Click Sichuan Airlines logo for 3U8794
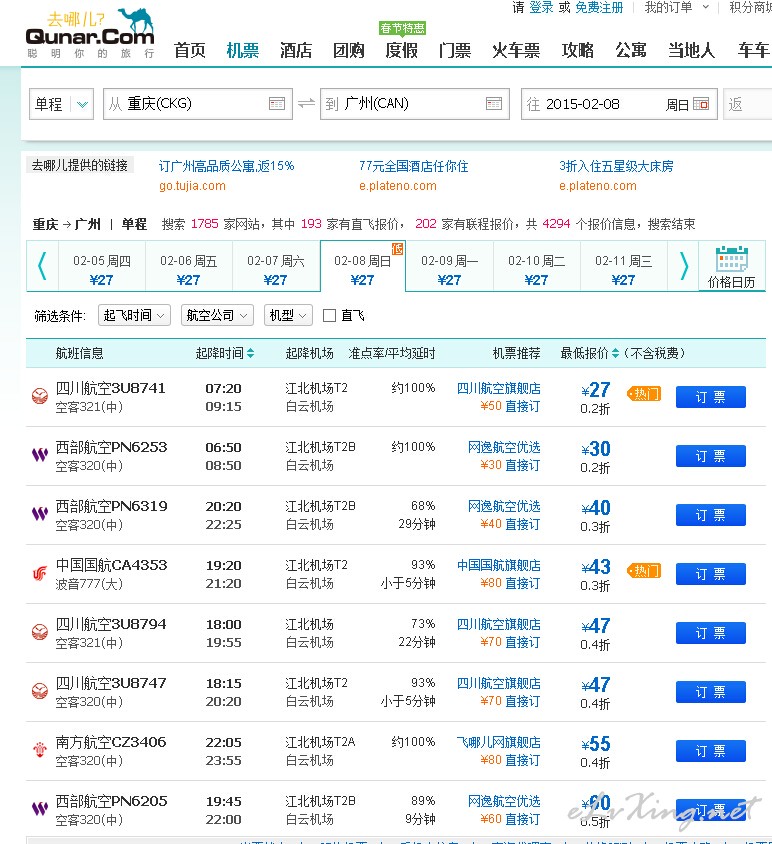Image resolution: width=772 pixels, height=844 pixels. pos(40,632)
